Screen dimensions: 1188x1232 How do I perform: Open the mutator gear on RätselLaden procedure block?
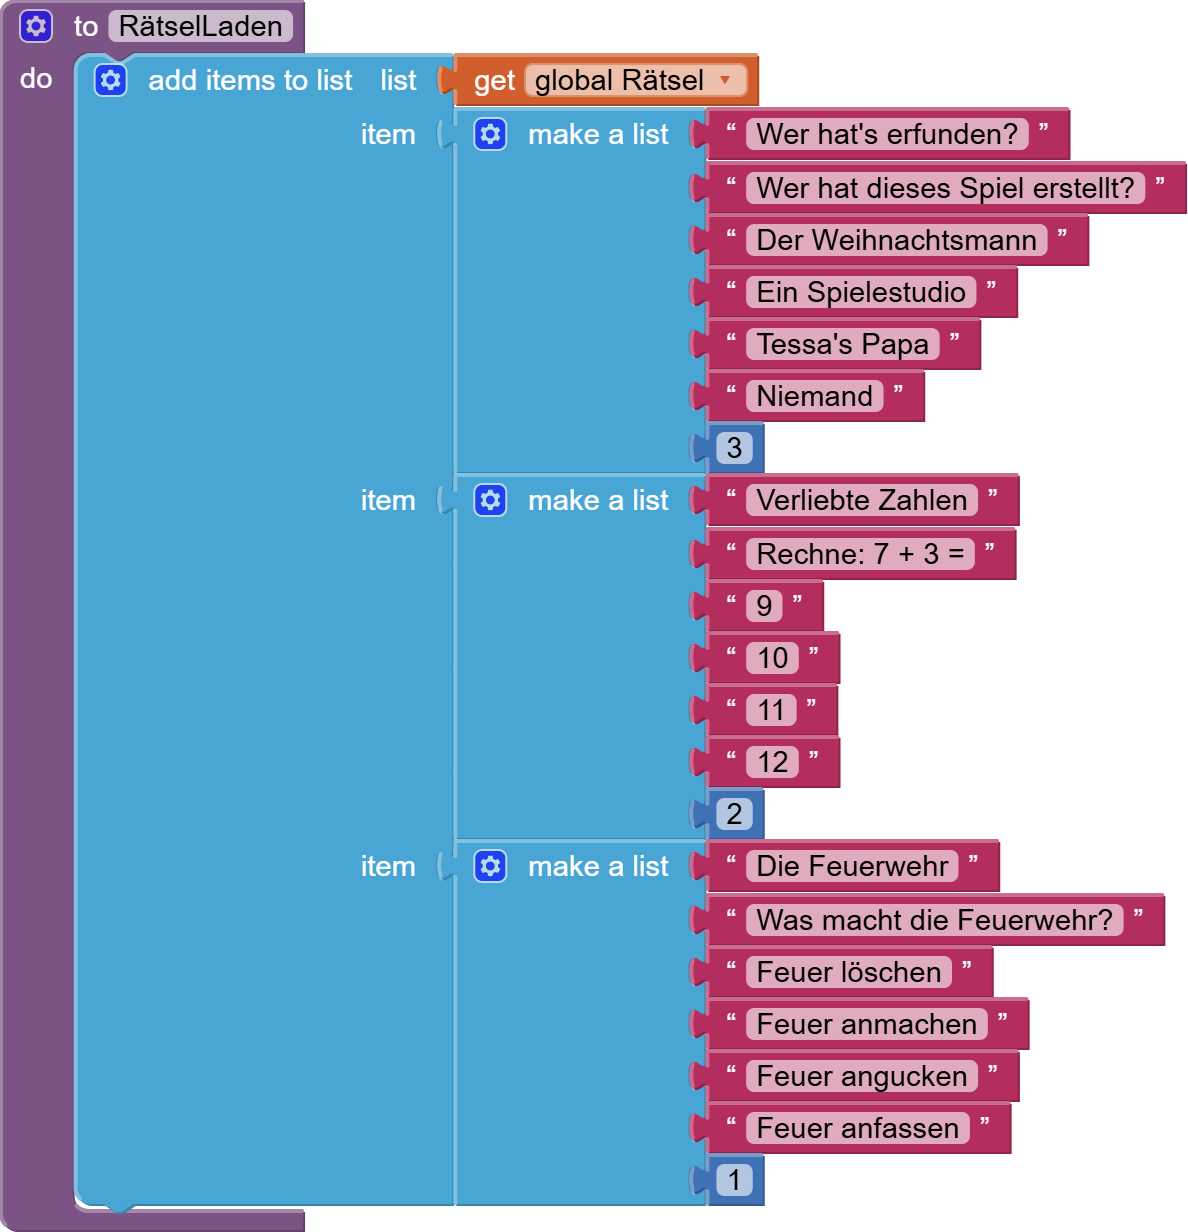[x=37, y=26]
